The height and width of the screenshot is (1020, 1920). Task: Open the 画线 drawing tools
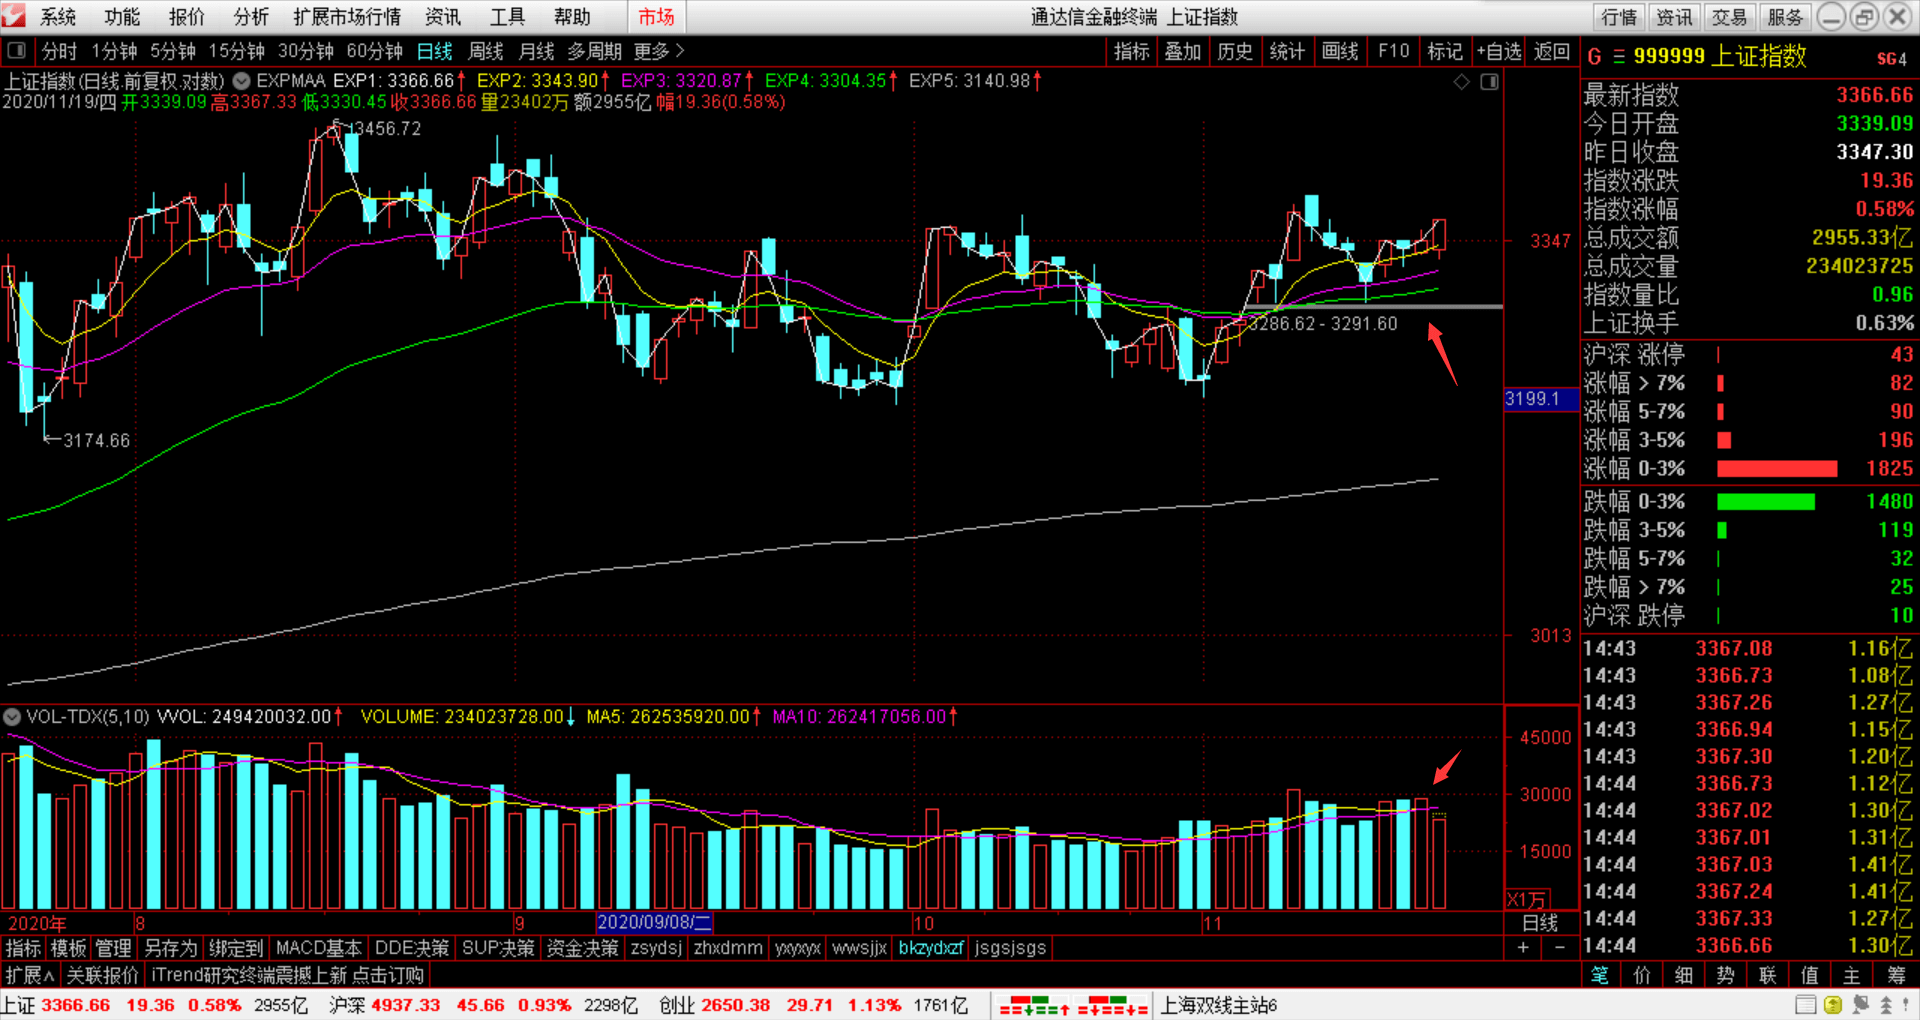pyautogui.click(x=1340, y=51)
